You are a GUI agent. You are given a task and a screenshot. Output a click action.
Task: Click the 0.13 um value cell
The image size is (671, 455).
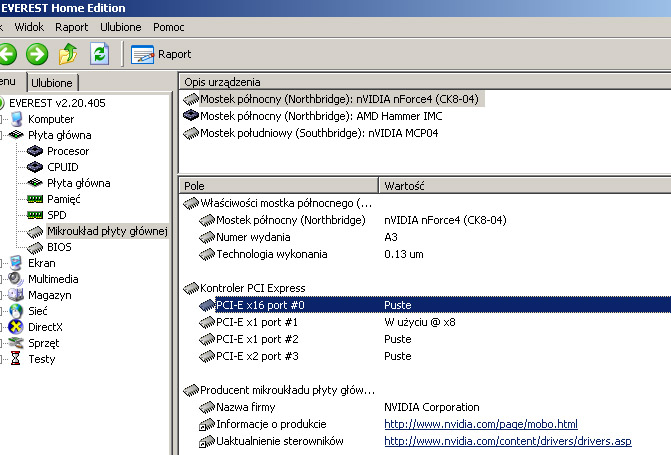tap(404, 254)
